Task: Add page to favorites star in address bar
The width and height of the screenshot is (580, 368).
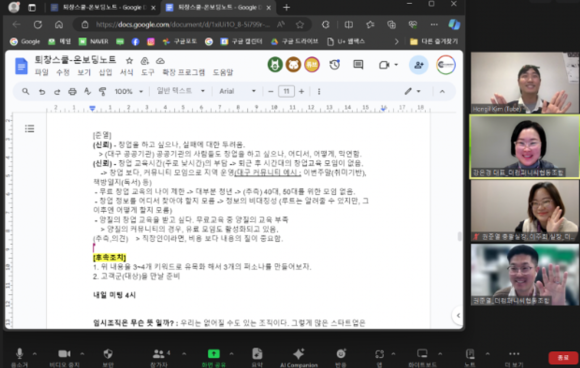Action: [300, 25]
